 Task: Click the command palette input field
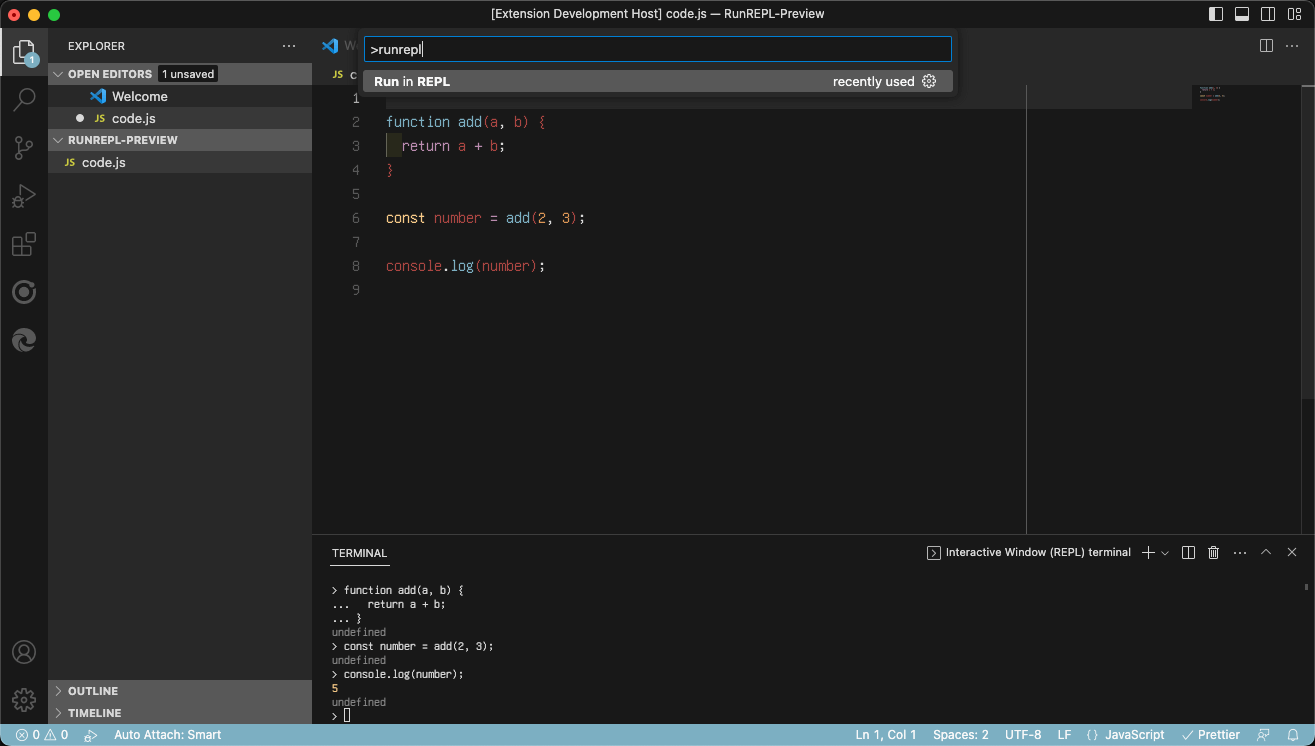(x=658, y=49)
